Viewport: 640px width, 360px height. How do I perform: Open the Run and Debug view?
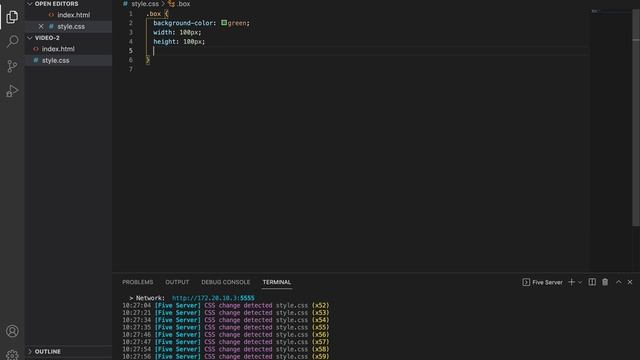click(x=12, y=91)
